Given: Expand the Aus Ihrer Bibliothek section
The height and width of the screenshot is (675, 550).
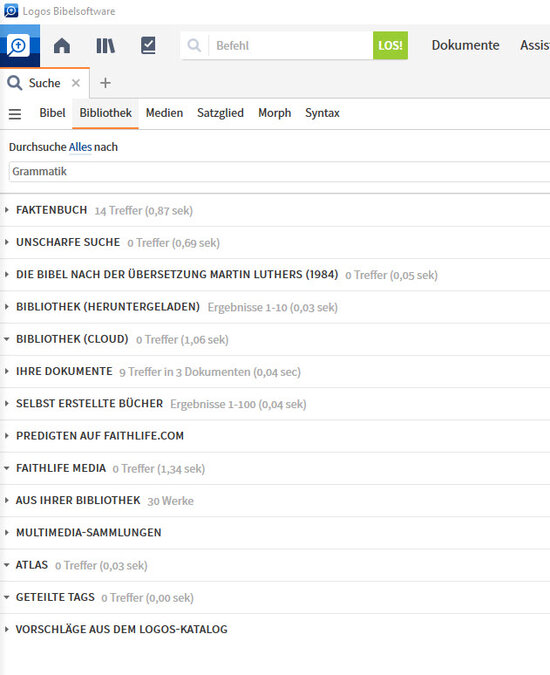Looking at the screenshot, I should point(6,501).
